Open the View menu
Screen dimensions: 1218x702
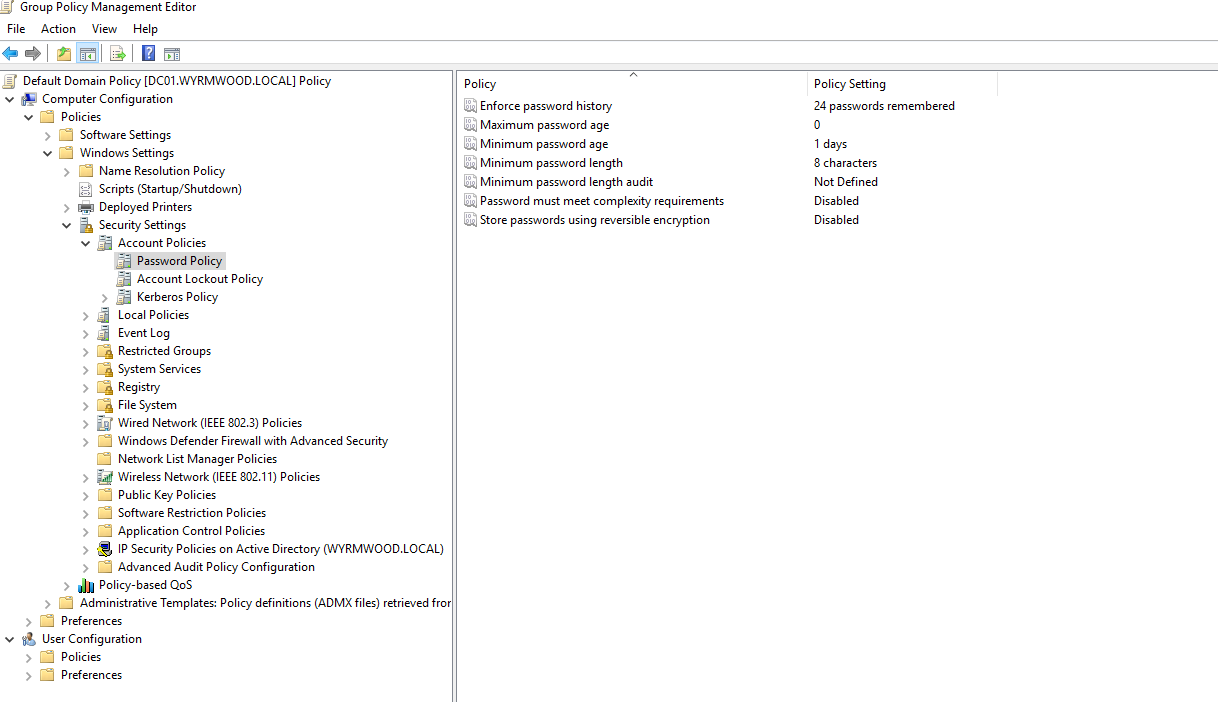(x=104, y=29)
